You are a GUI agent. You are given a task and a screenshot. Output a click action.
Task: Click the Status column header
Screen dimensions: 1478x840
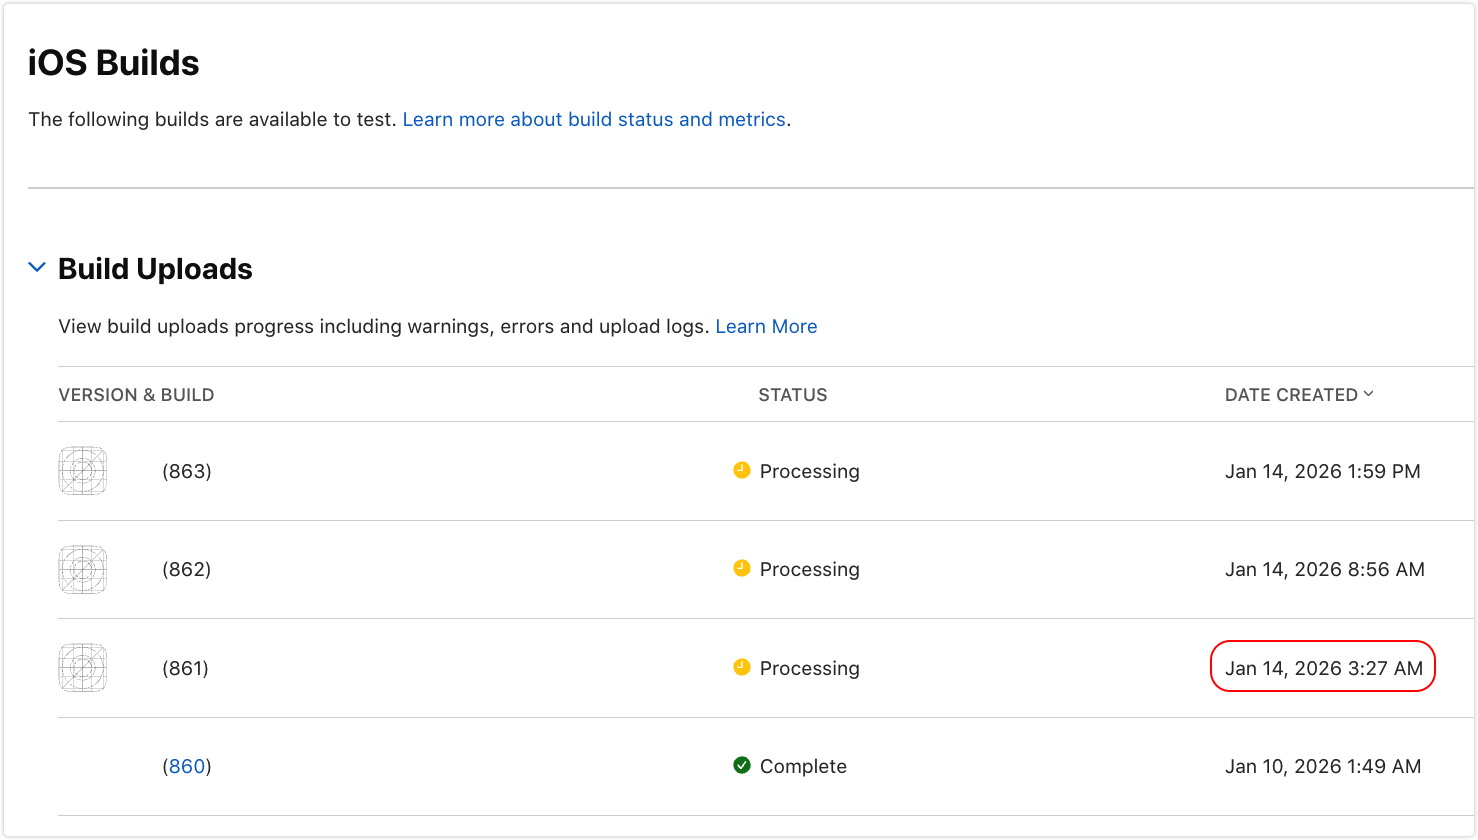point(792,395)
